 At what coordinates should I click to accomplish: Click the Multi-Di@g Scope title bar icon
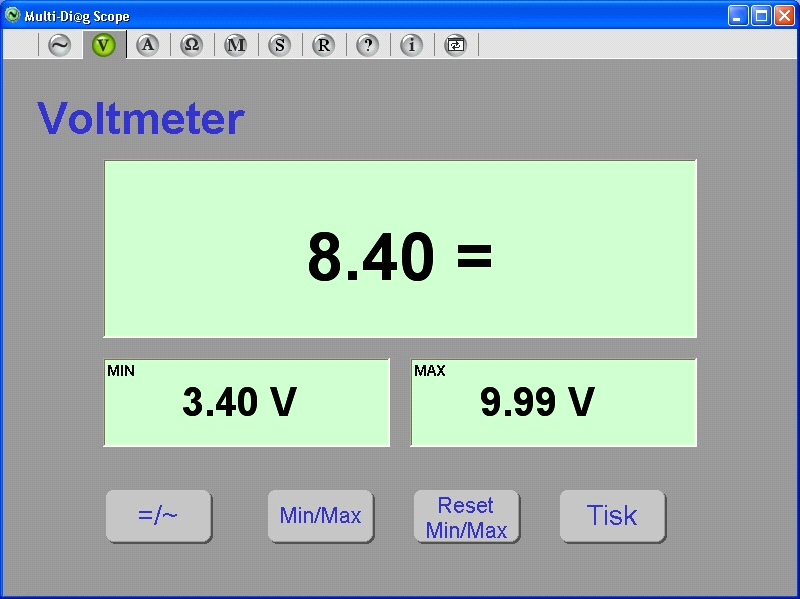[x=12, y=15]
